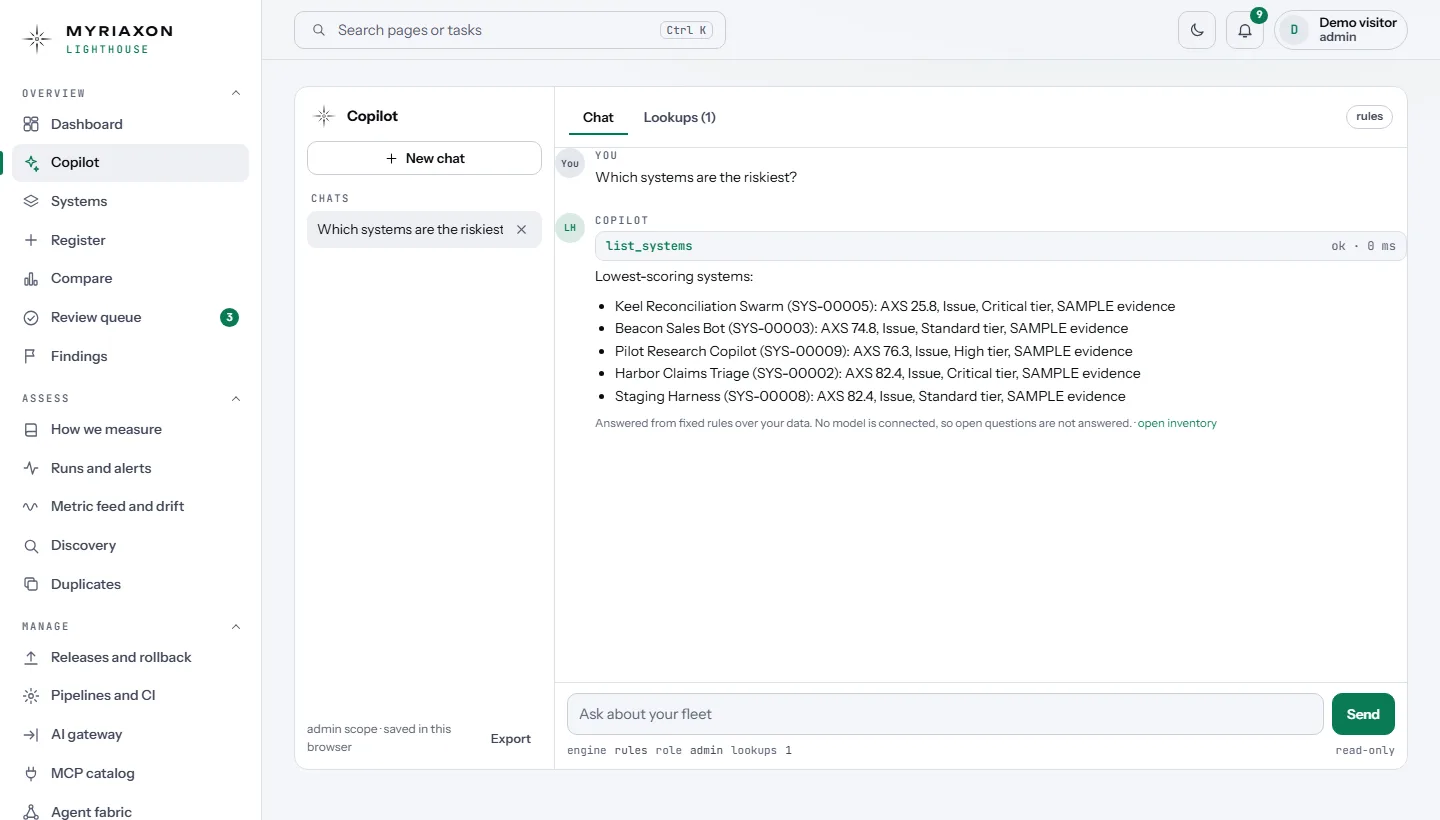Collapse the Assess sidebar section
Viewport: 1440px width, 820px height.
coord(236,398)
